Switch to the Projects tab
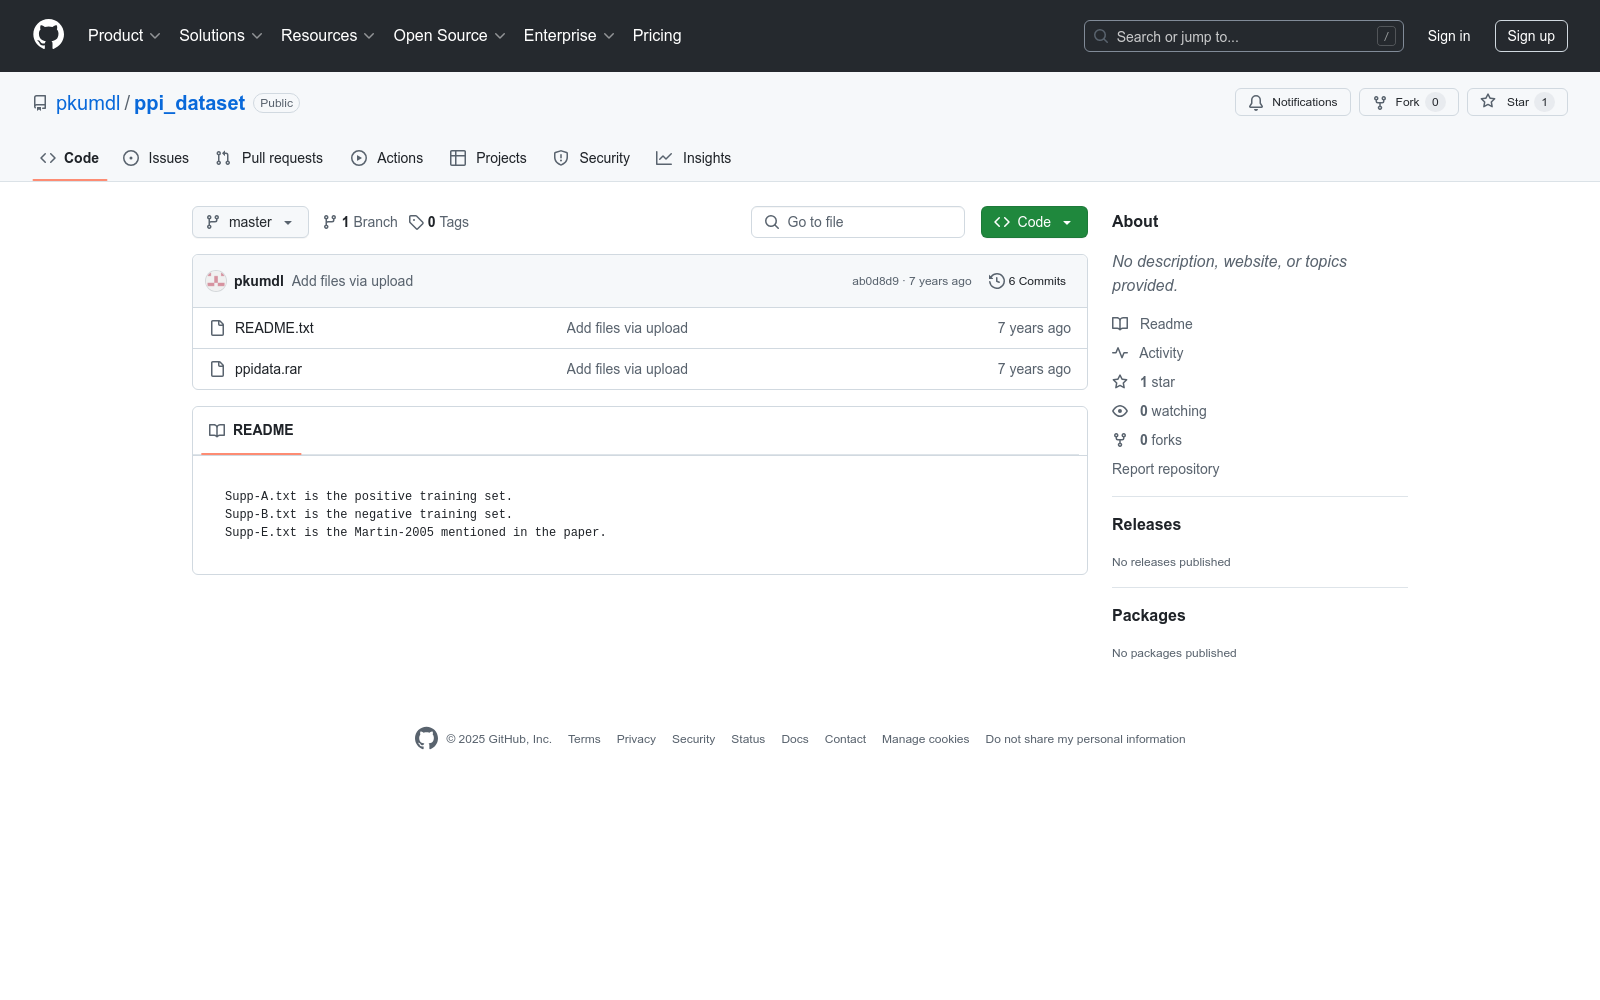Screen dimensions: 1600x1000 488,158
